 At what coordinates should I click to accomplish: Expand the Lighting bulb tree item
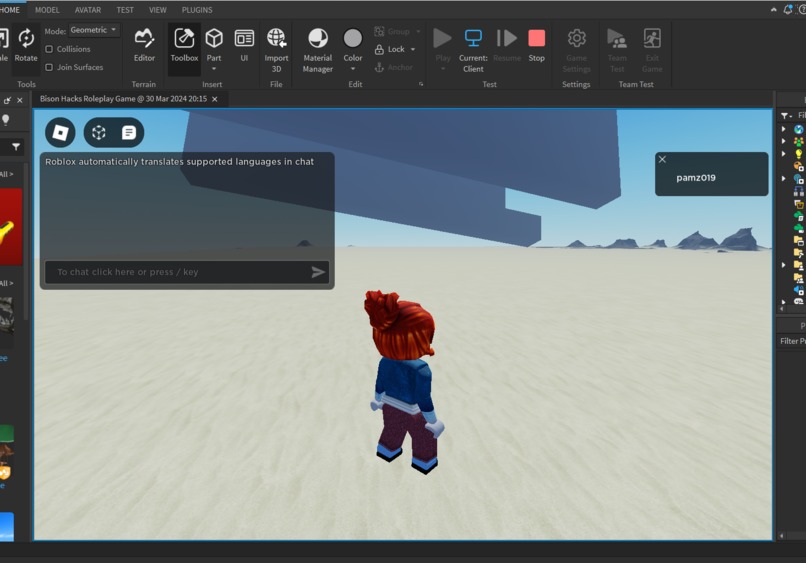[783, 153]
